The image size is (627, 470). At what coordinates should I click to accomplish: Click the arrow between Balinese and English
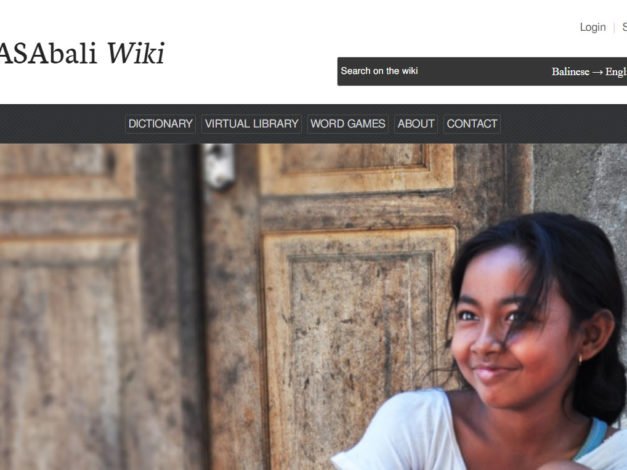(597, 72)
